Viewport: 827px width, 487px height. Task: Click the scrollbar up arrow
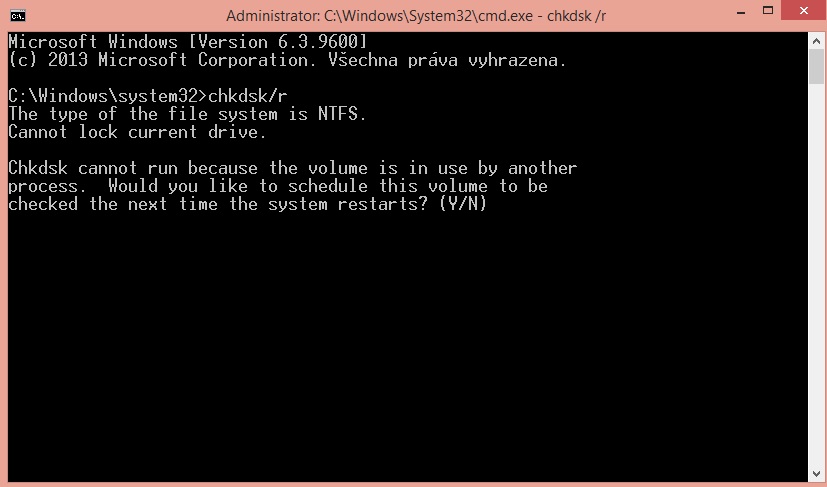coord(816,41)
